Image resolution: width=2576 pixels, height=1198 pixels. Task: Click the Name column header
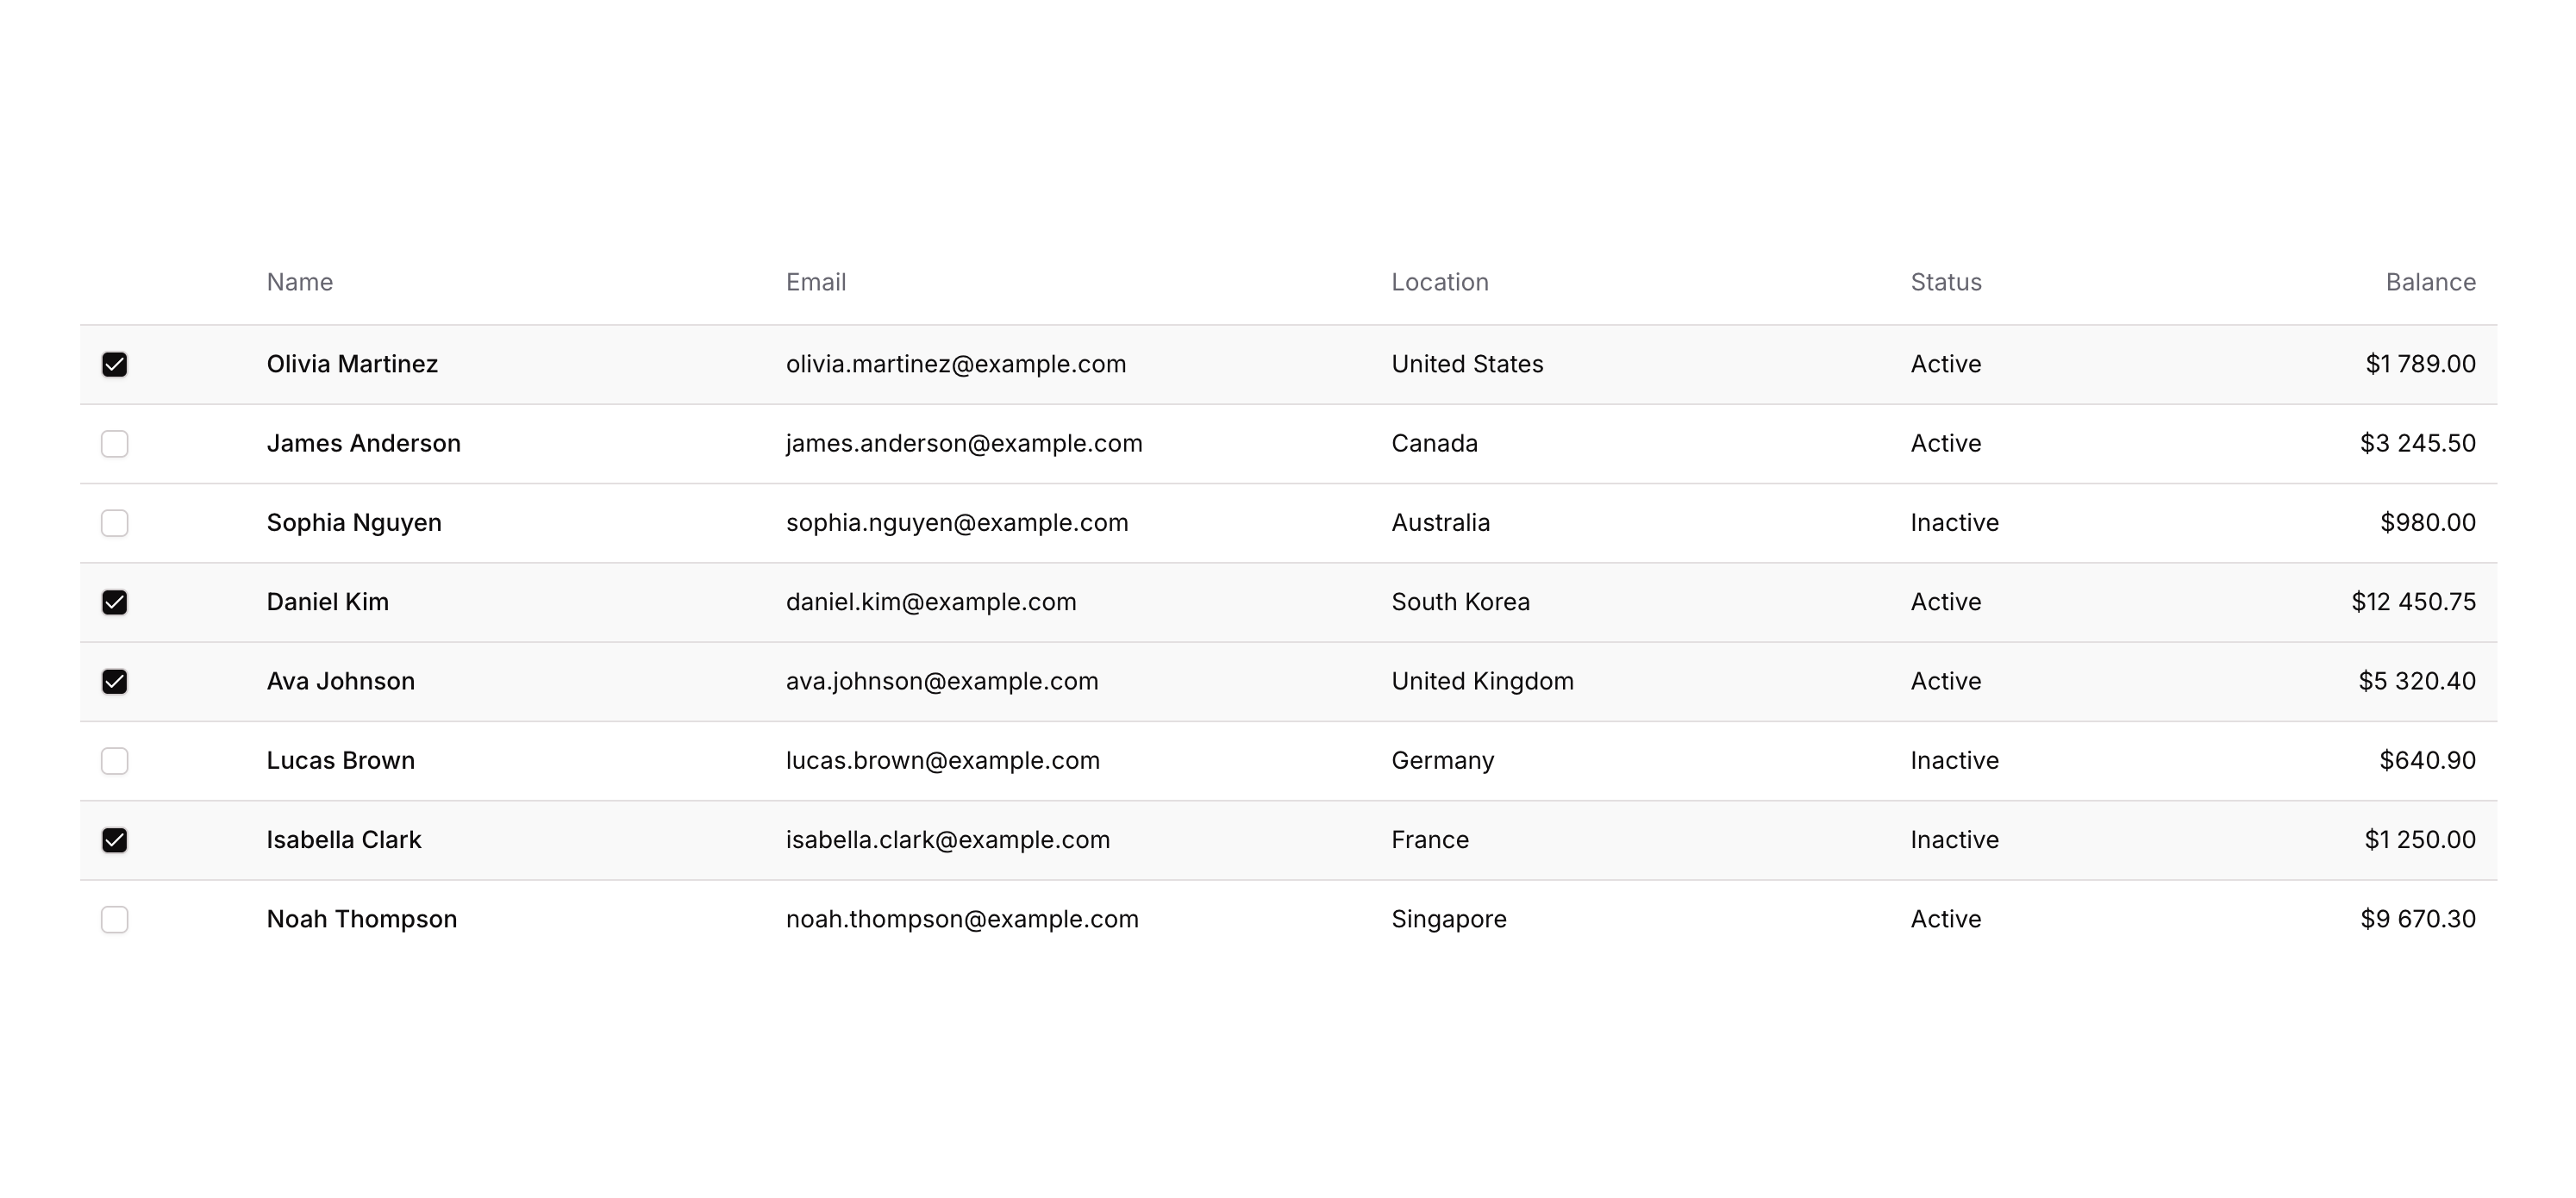click(x=300, y=282)
